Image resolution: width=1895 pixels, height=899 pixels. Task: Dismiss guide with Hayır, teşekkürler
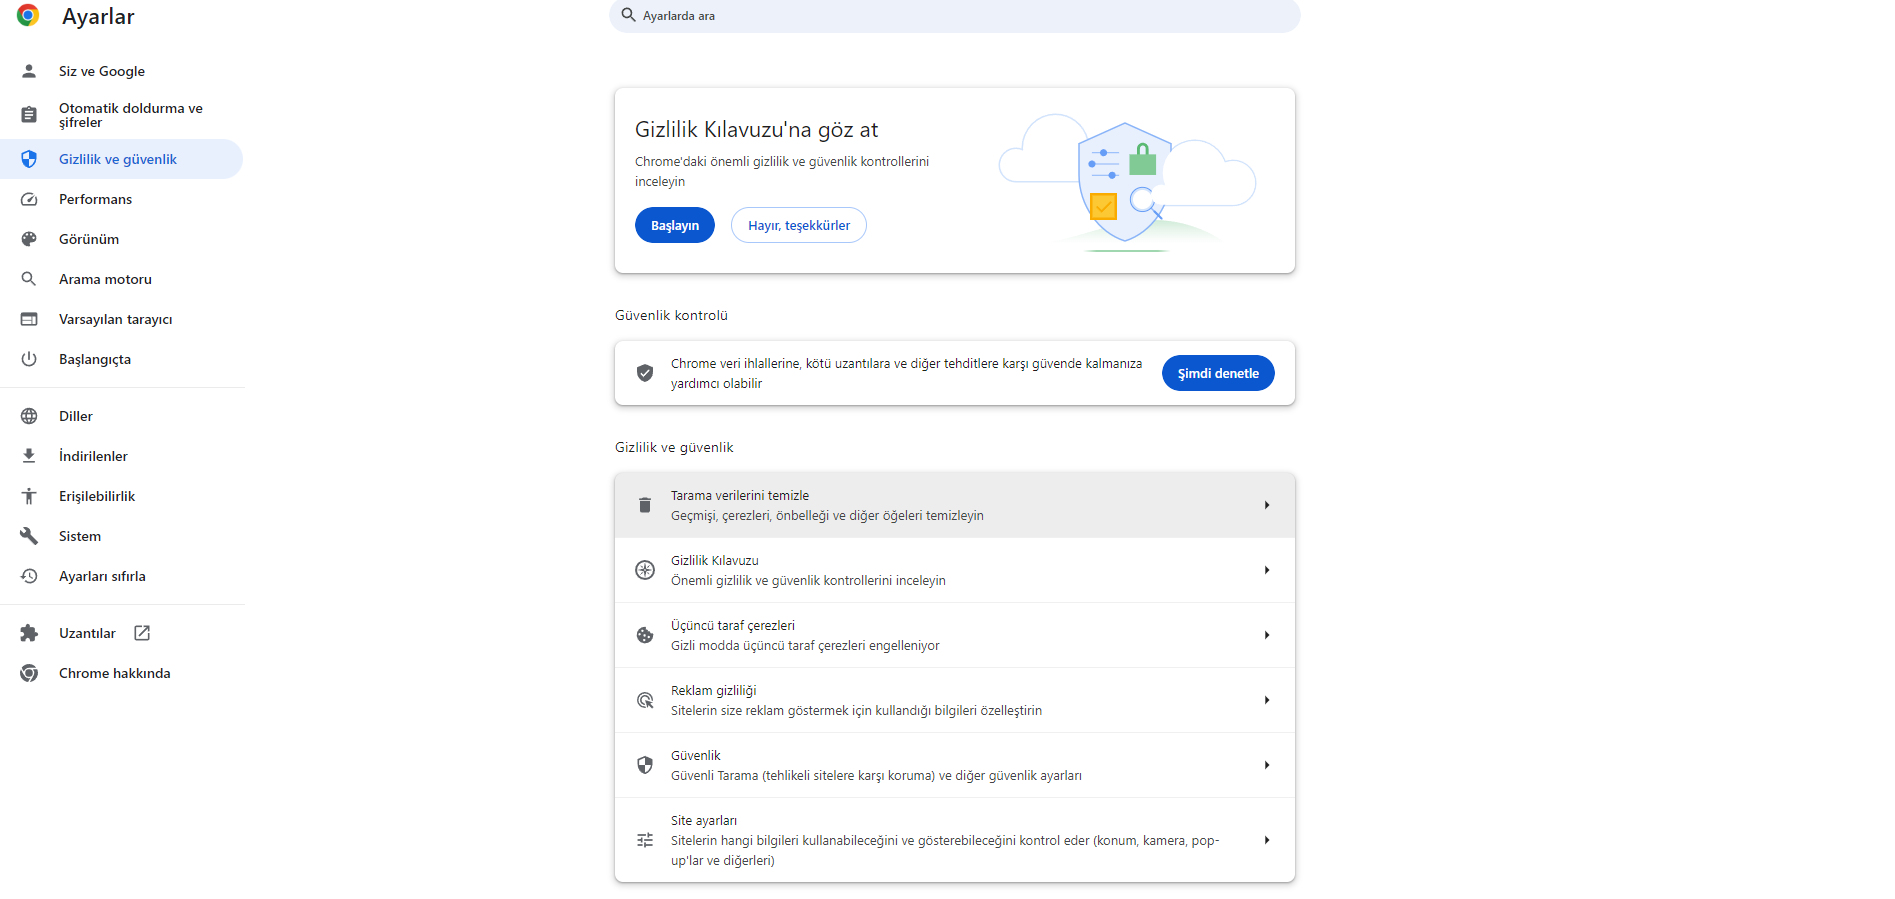click(x=798, y=225)
